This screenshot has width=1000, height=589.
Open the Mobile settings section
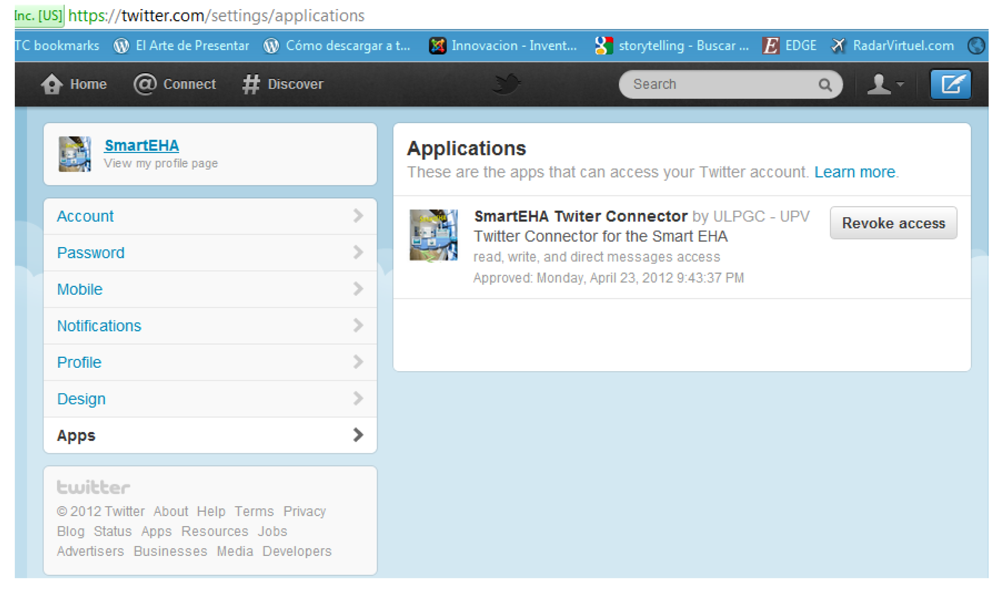[x=210, y=289]
